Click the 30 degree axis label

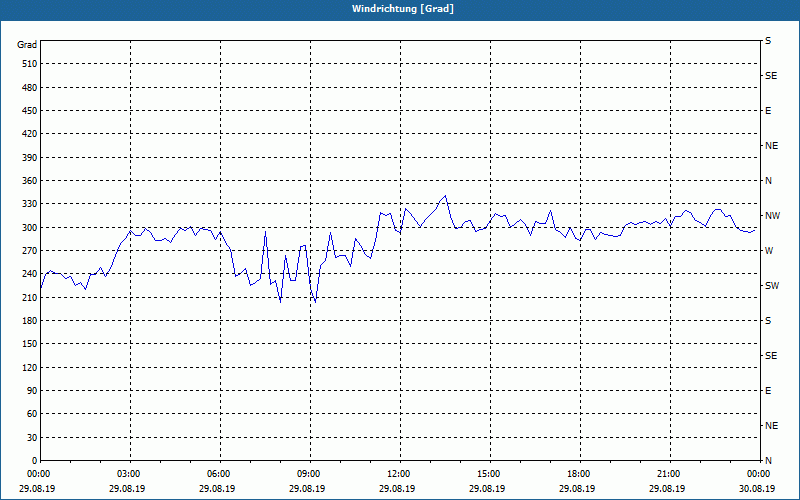click(x=32, y=437)
